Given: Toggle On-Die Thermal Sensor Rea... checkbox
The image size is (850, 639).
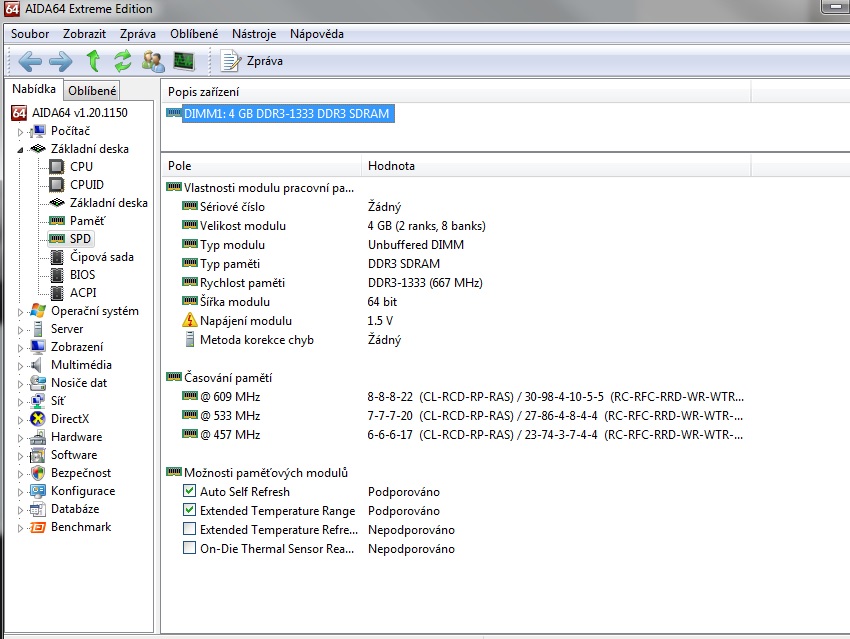Looking at the screenshot, I should click(189, 548).
